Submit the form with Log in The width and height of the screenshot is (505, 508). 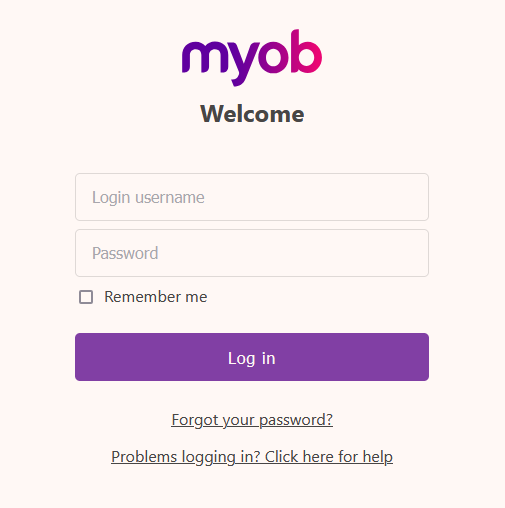pos(252,357)
